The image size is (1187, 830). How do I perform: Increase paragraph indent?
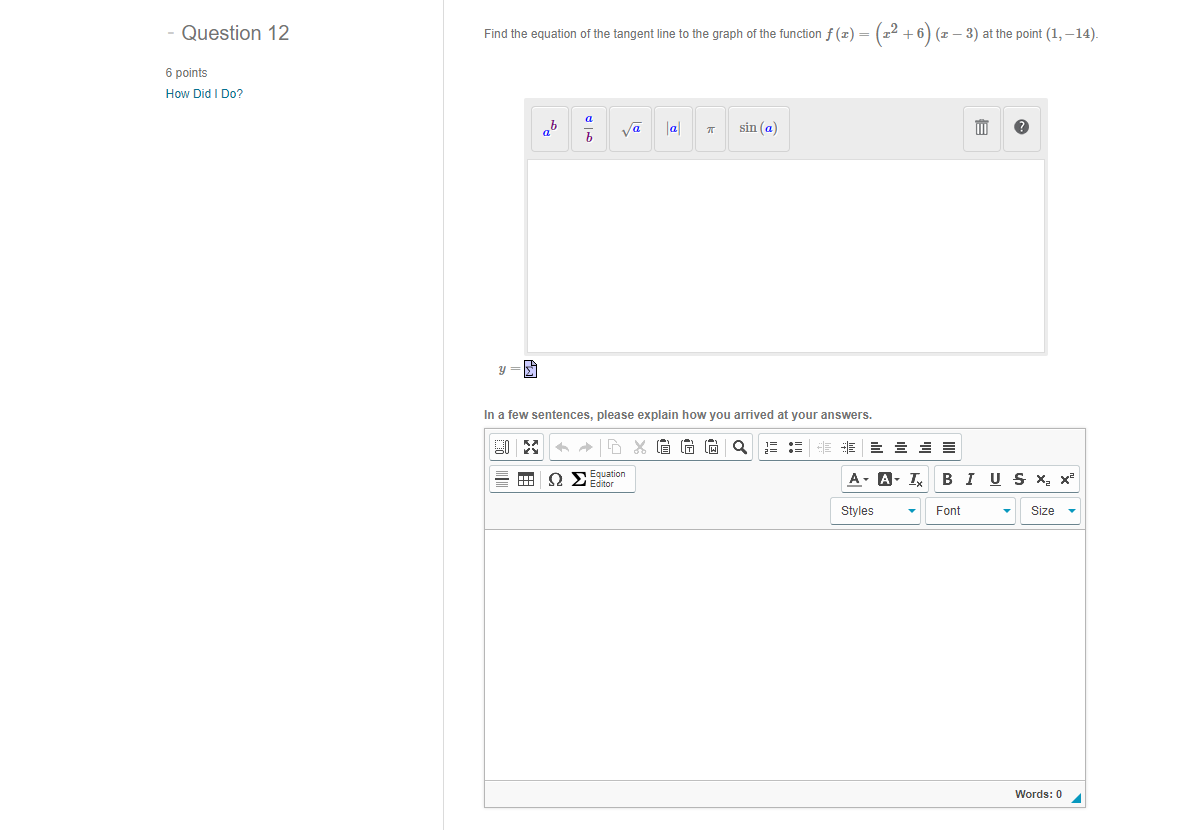848,447
